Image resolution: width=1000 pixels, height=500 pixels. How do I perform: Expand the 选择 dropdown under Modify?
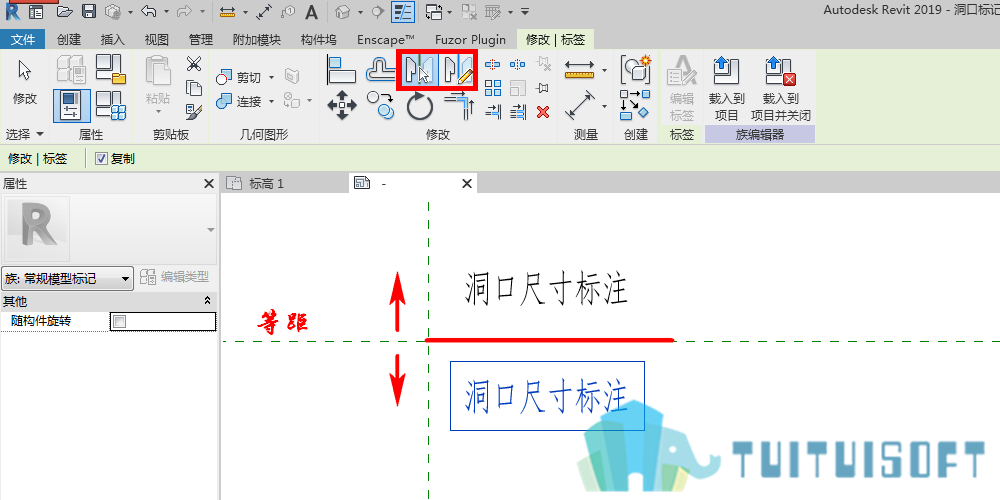25,134
